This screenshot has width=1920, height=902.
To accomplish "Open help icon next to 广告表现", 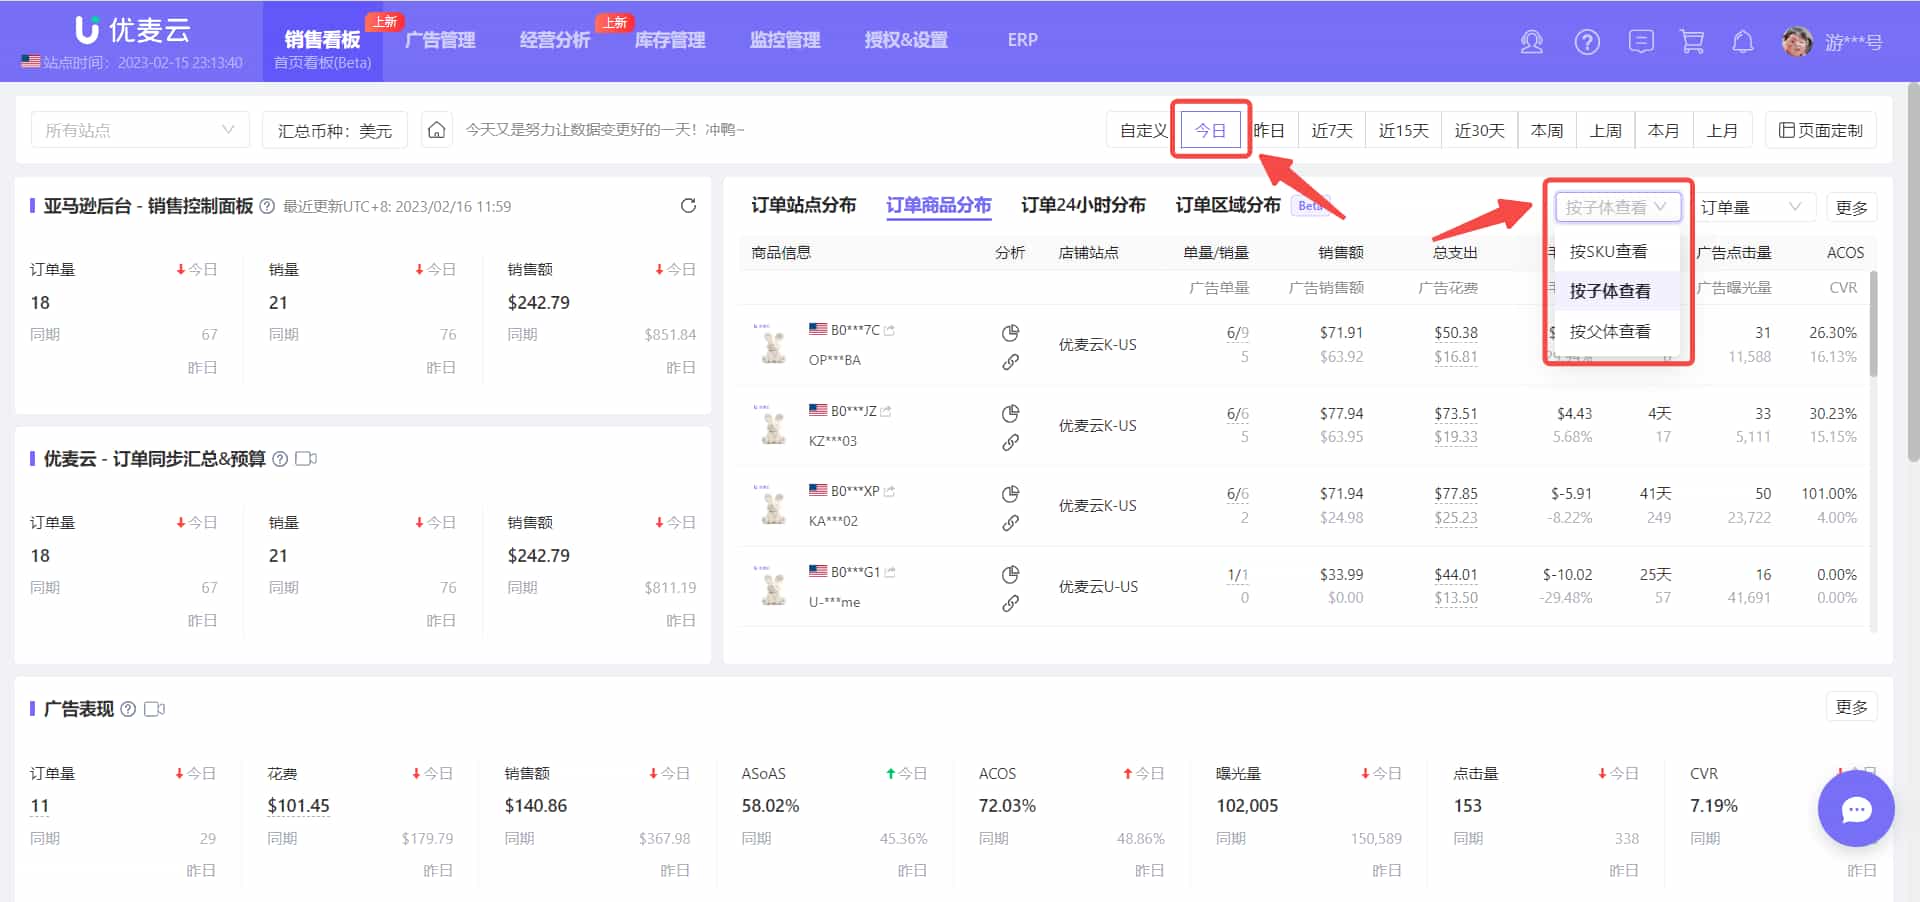I will [x=128, y=709].
